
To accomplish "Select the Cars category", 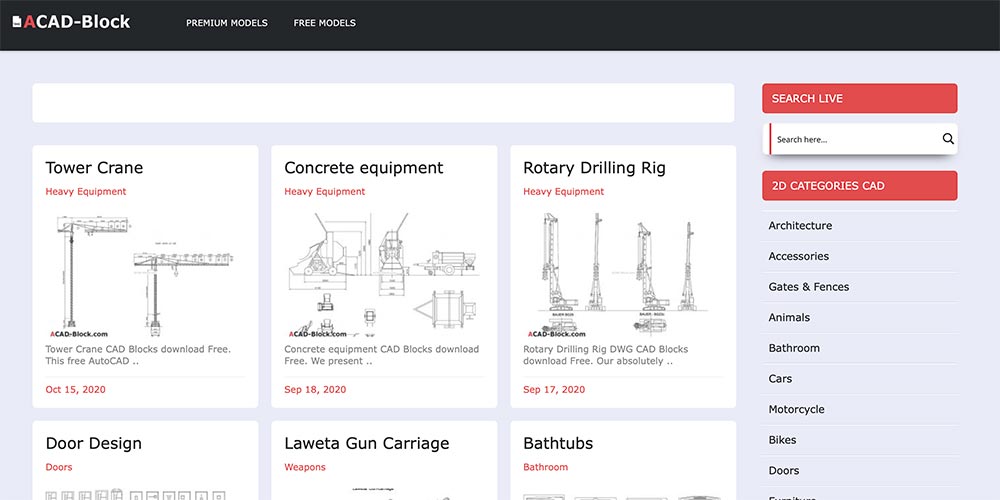I will tap(780, 379).
